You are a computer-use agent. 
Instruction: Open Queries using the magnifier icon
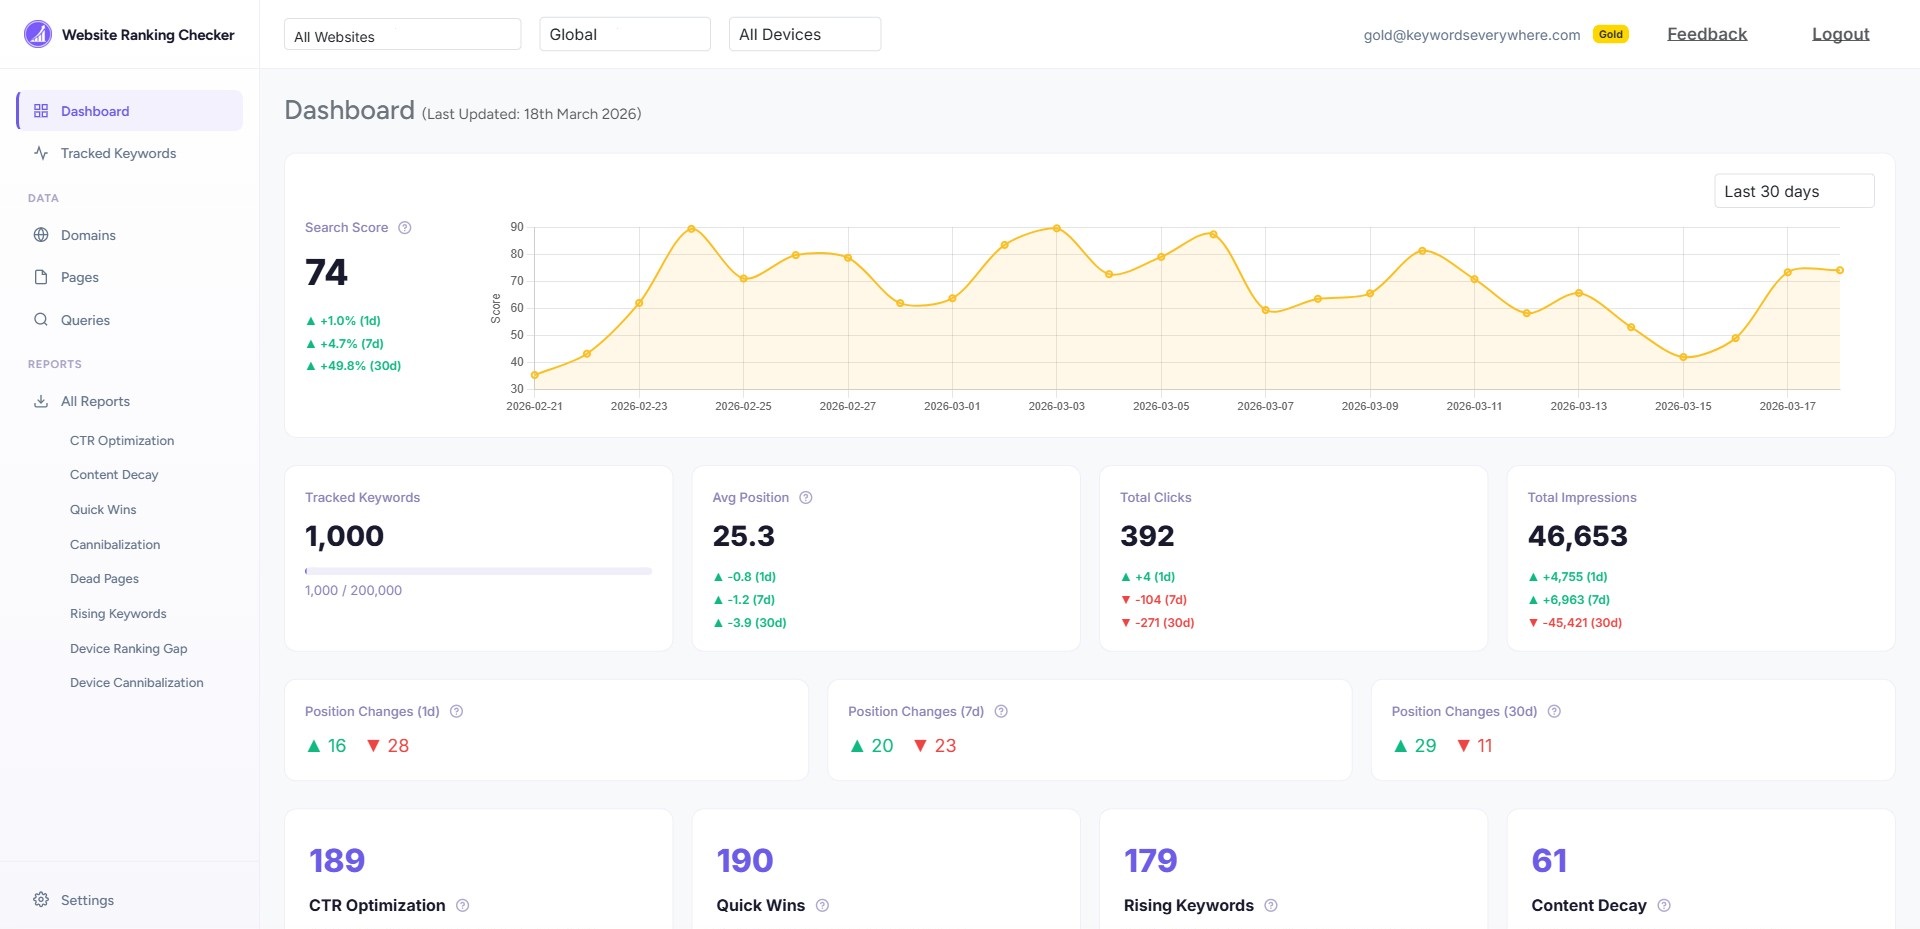coord(40,319)
